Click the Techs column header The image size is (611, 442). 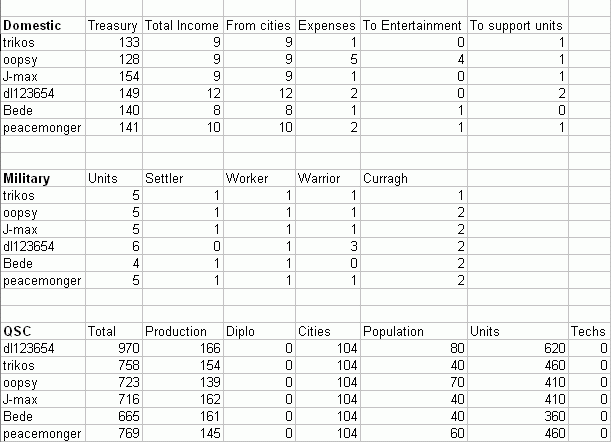click(x=589, y=331)
